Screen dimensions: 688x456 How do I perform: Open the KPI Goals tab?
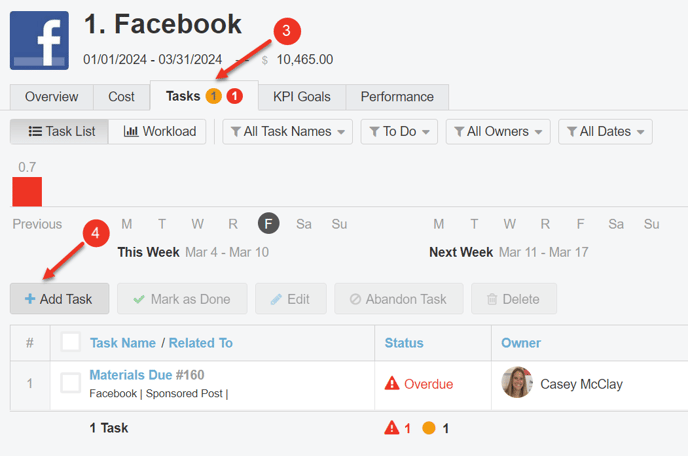pyautogui.click(x=302, y=97)
